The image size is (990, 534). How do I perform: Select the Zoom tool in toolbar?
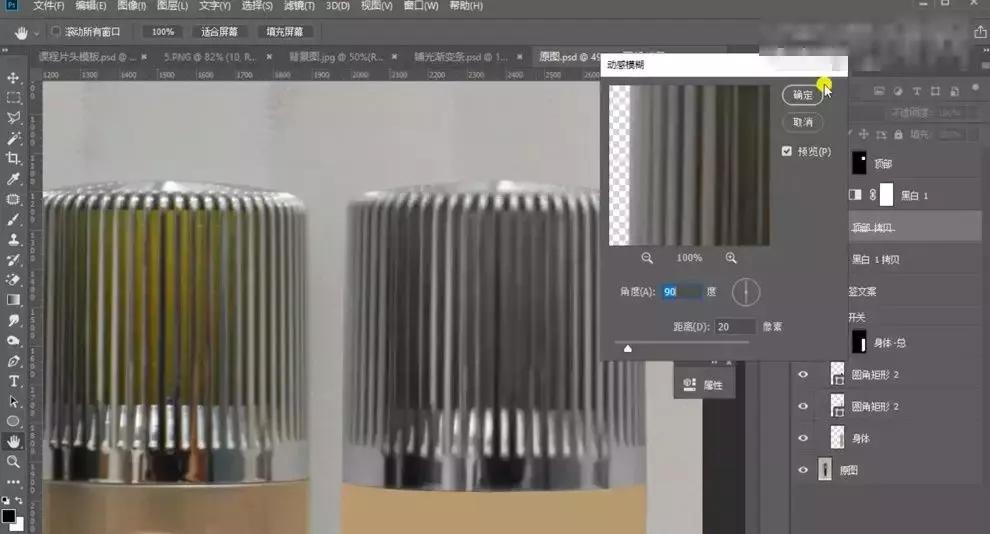click(x=13, y=462)
